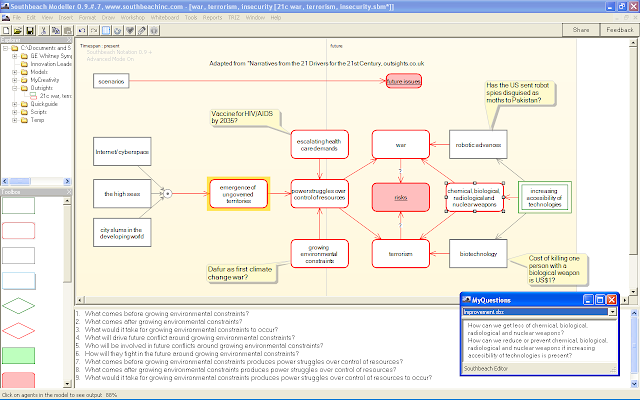Pick the green filled rectangle in Toolbox
The image size is (640, 400).
(18, 356)
